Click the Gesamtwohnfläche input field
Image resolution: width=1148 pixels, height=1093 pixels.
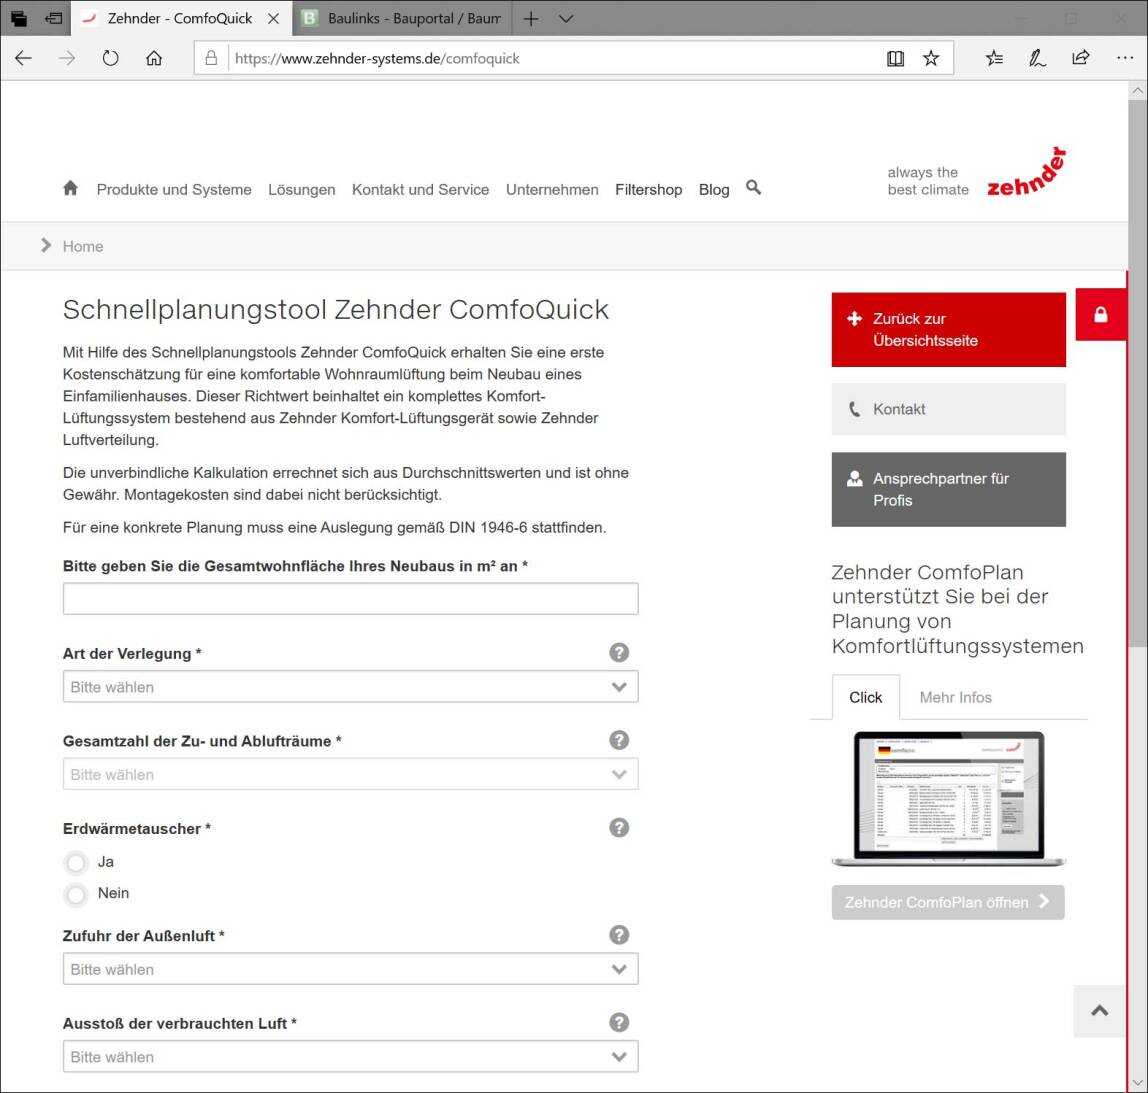click(x=350, y=598)
